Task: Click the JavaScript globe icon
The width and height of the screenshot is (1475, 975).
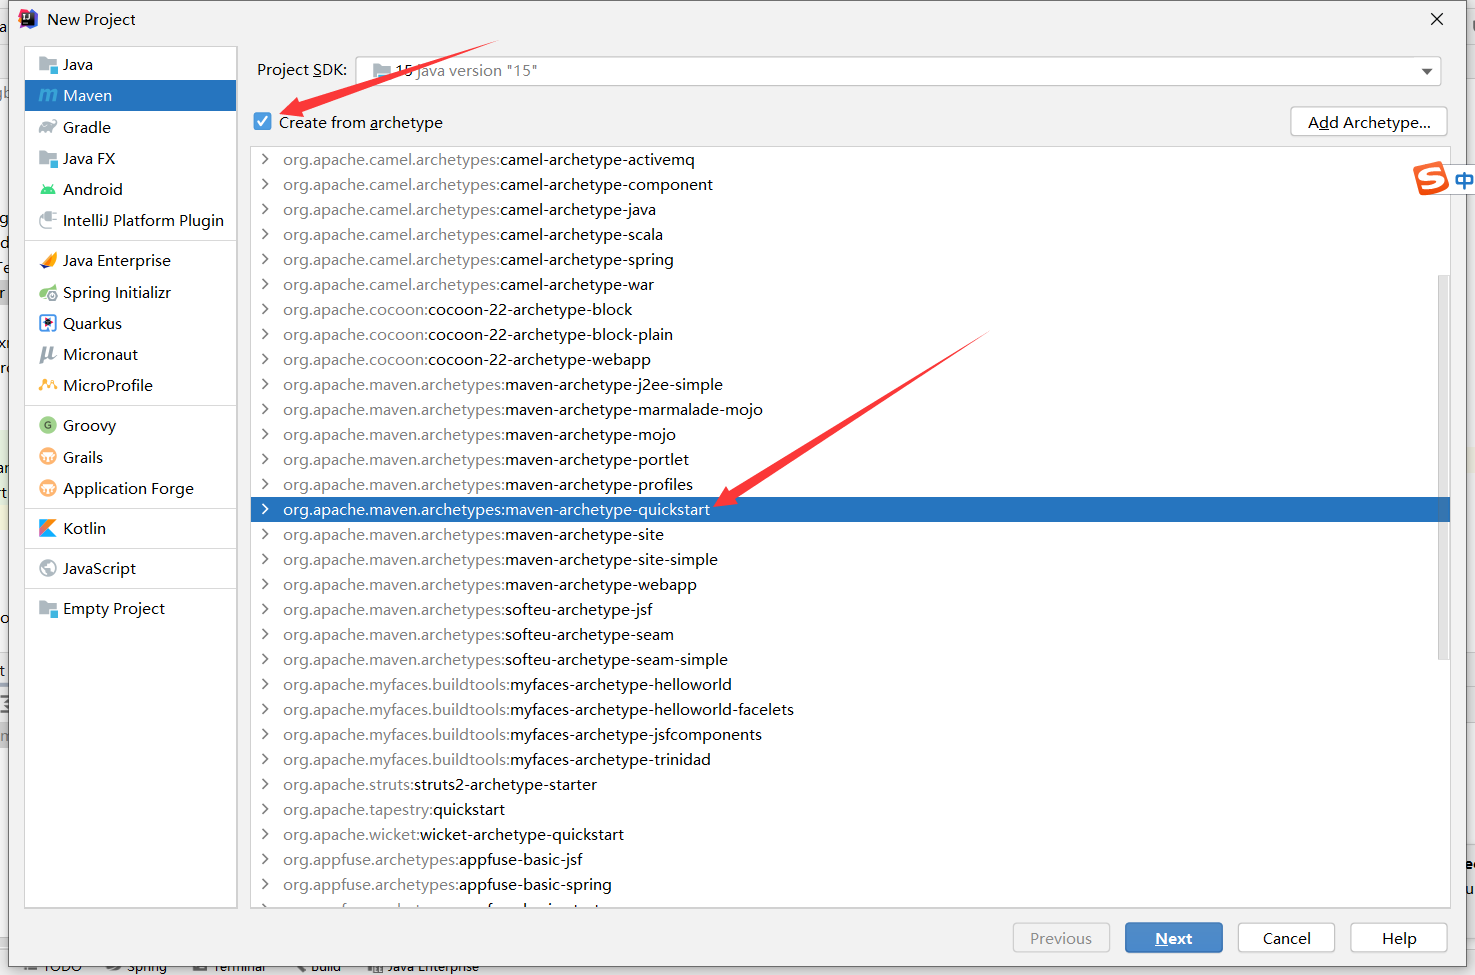Action: [48, 568]
